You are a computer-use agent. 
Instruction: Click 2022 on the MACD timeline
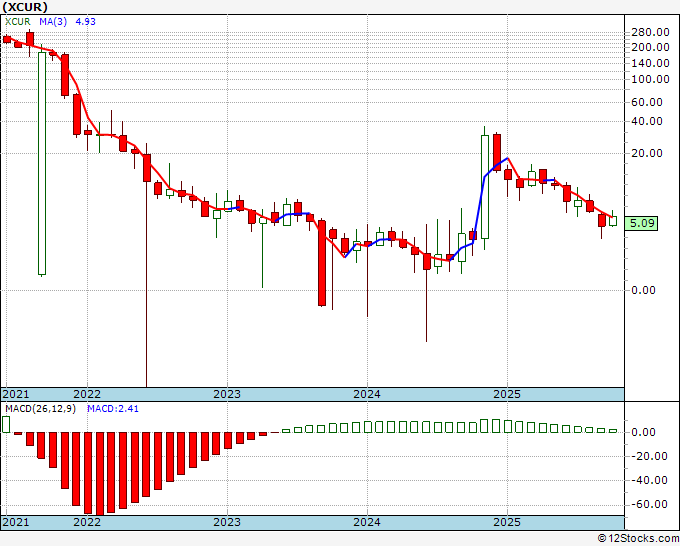click(87, 522)
